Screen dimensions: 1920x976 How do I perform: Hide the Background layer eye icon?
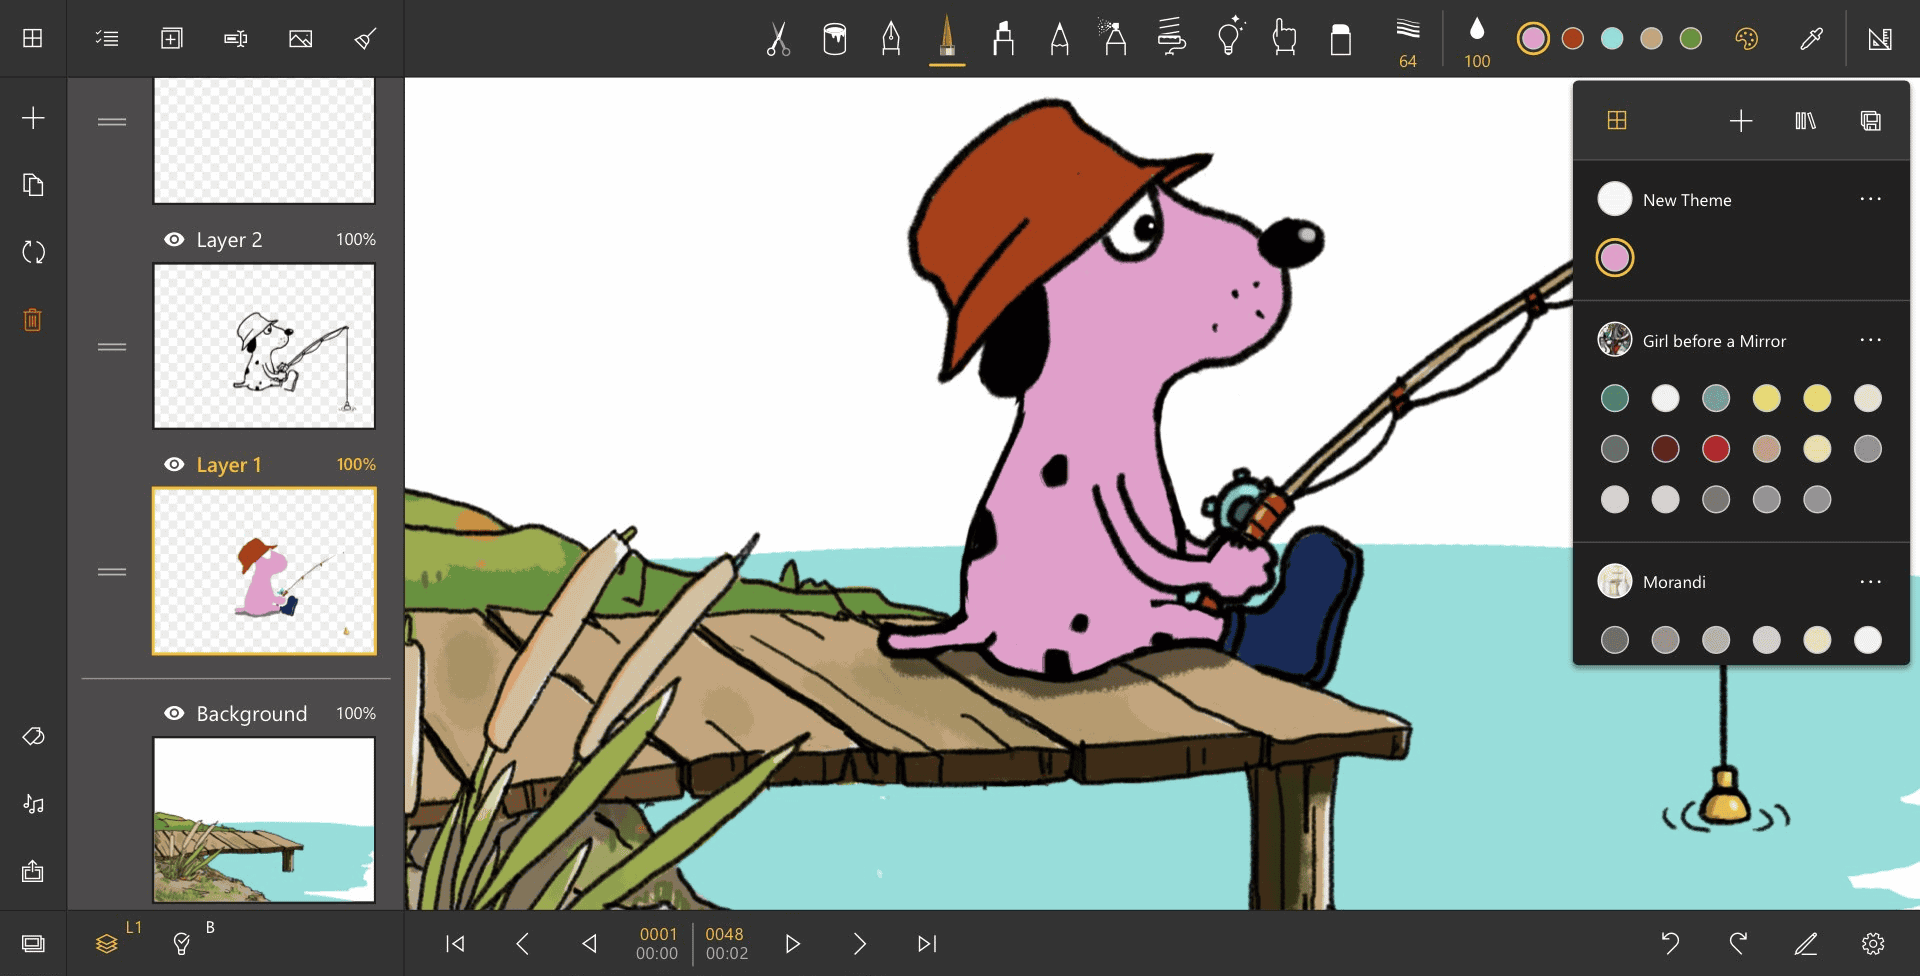pyautogui.click(x=174, y=713)
